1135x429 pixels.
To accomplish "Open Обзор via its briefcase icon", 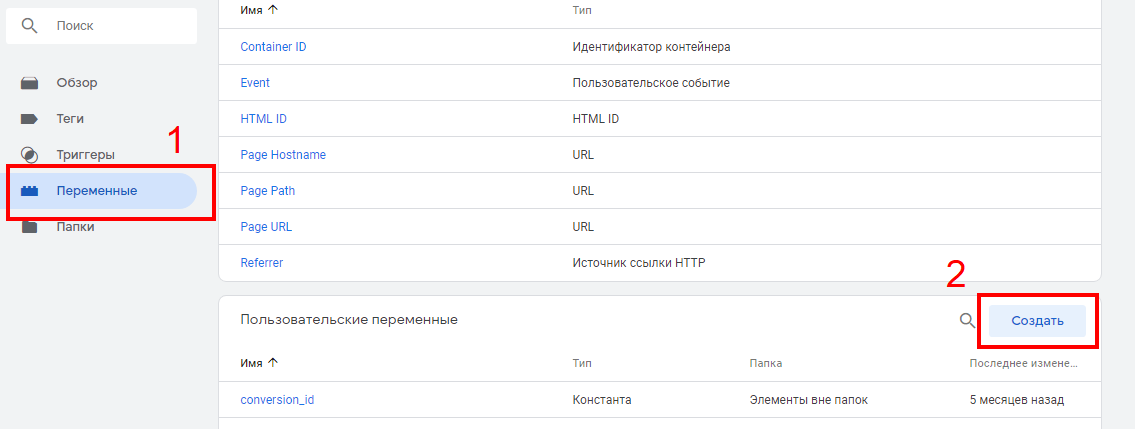I will [x=30, y=83].
